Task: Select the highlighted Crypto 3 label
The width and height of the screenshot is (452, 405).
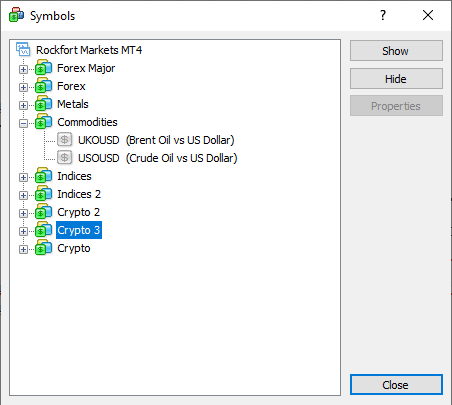Action: [x=79, y=230]
